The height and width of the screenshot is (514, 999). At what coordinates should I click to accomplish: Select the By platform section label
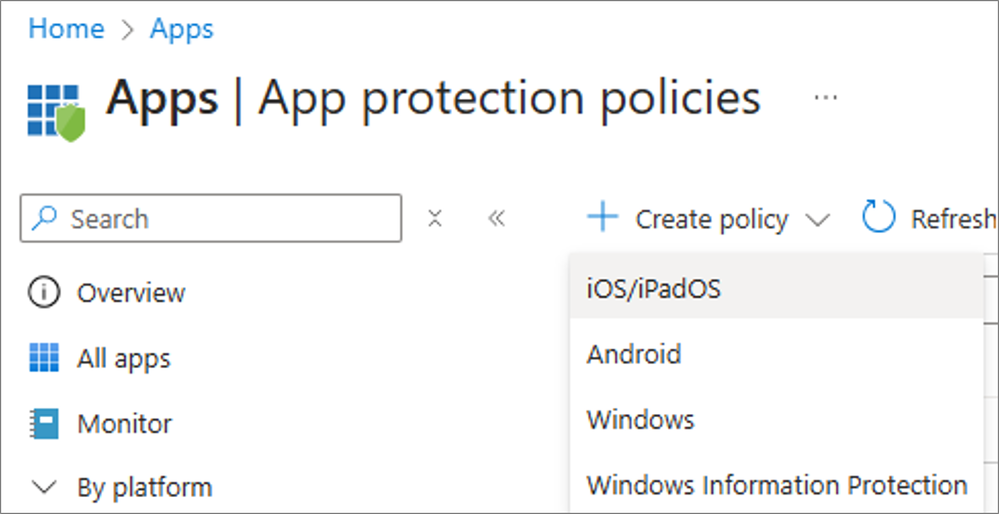click(145, 489)
